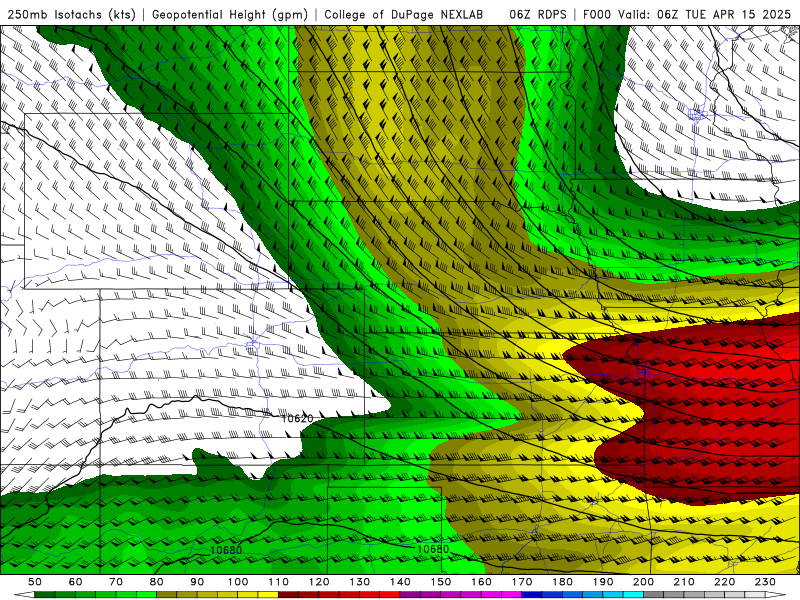Click the 130 knot colorbar label
Screen dimensions: 800x600
[x=360, y=582]
